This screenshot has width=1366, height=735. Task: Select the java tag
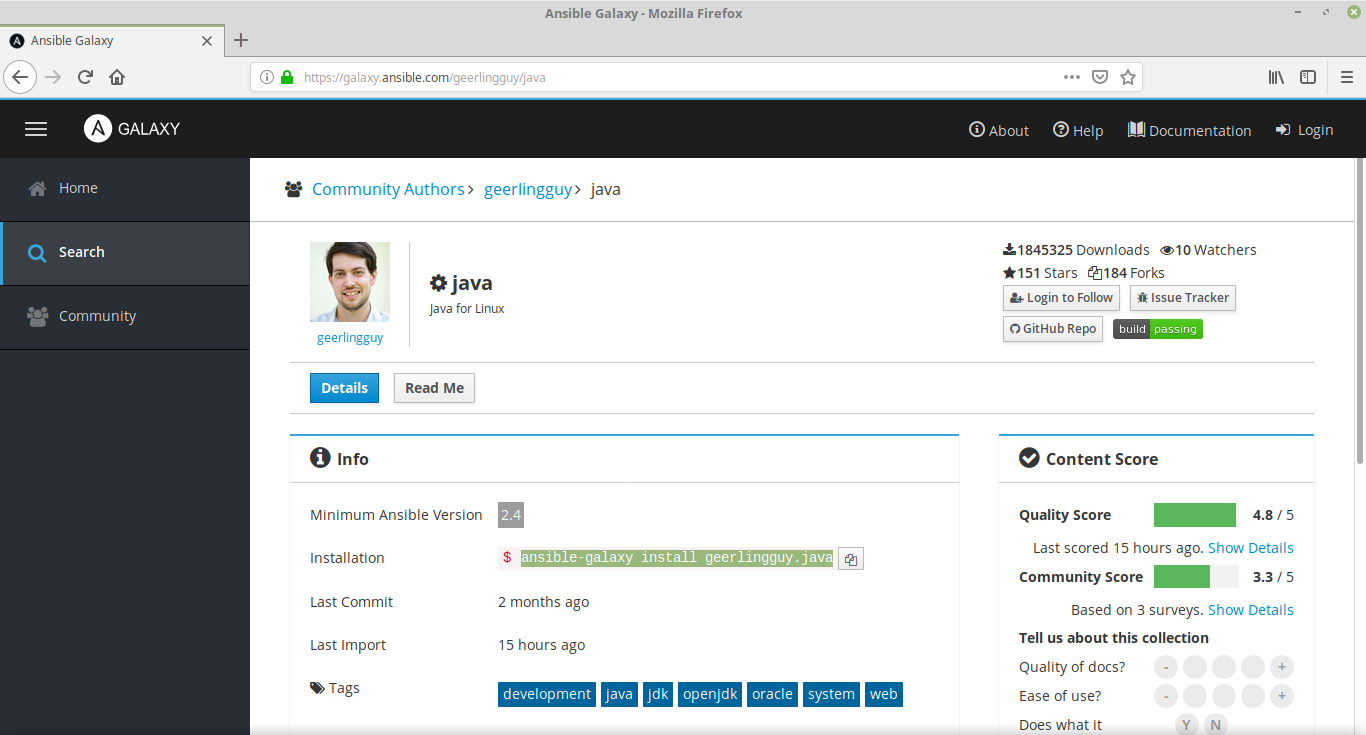(x=620, y=694)
